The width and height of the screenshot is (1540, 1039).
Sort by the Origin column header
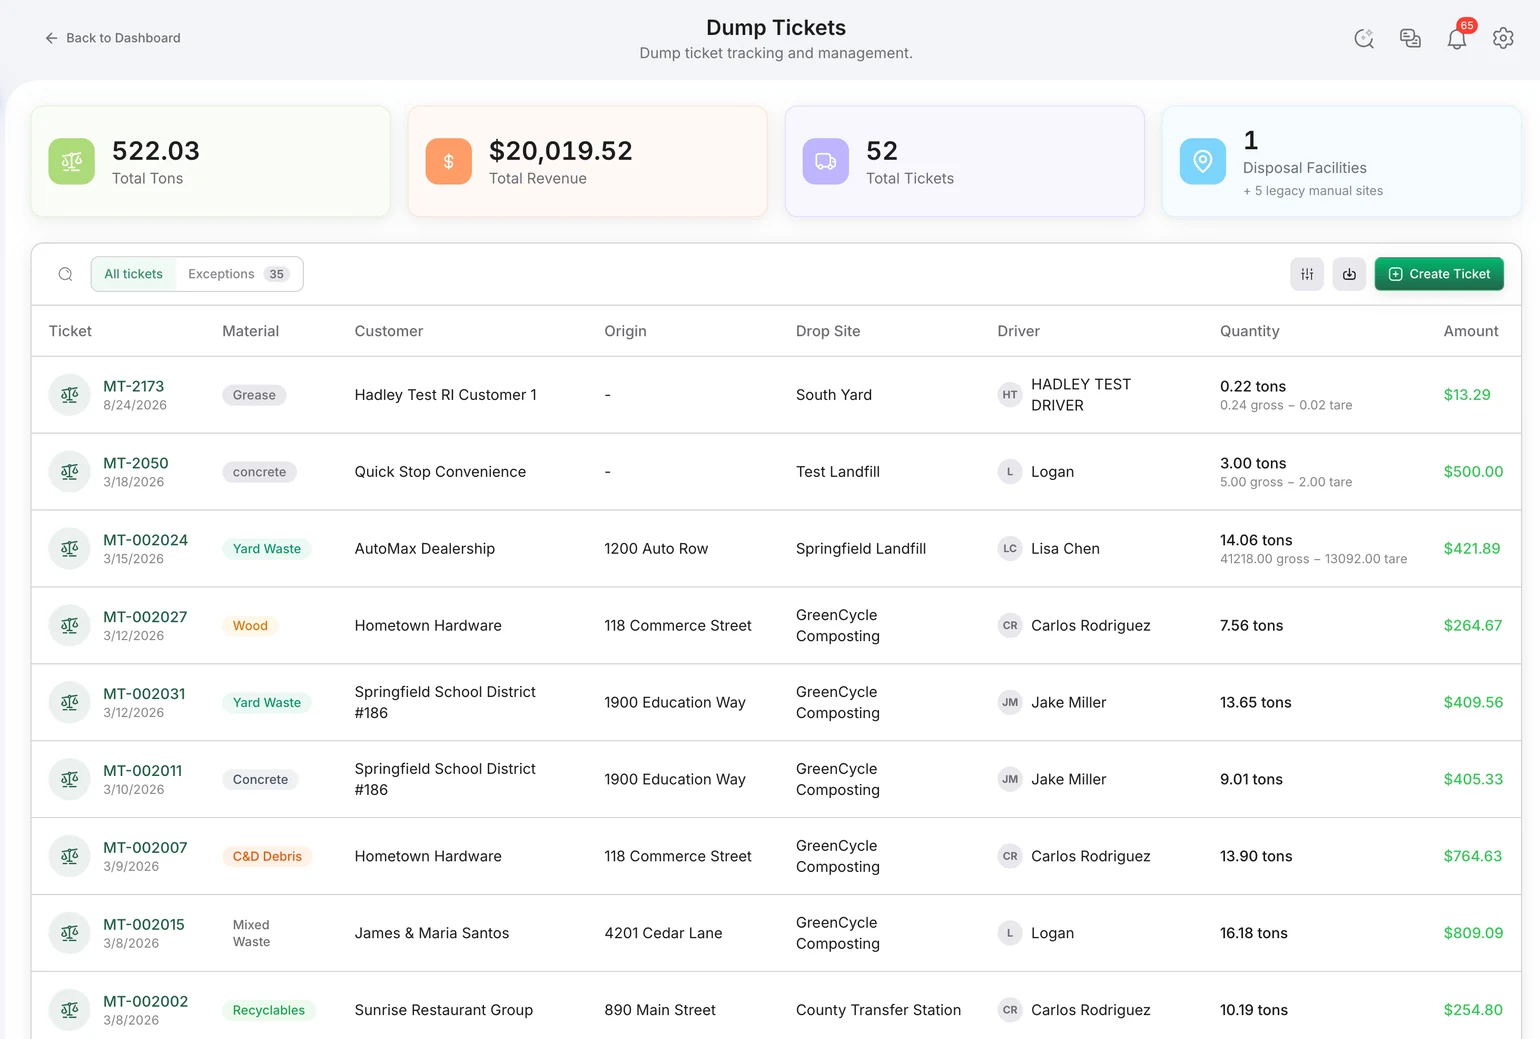coord(625,331)
